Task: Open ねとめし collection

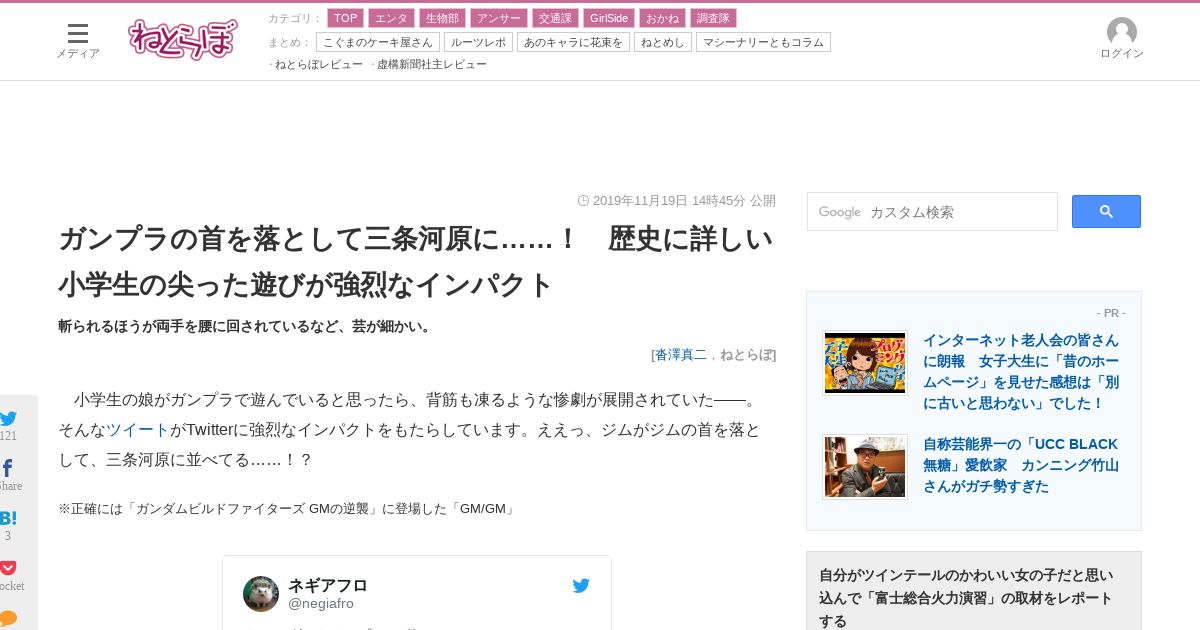Action: click(663, 42)
